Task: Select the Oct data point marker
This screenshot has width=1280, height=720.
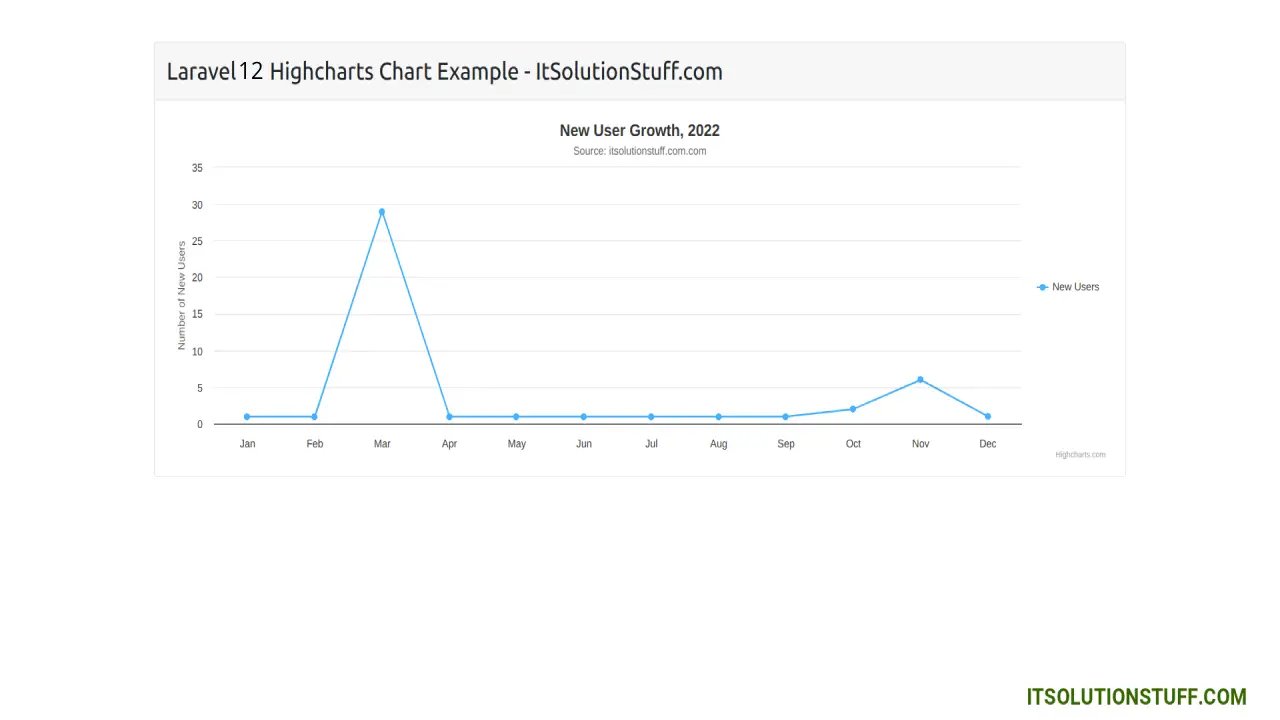Action: click(853, 409)
